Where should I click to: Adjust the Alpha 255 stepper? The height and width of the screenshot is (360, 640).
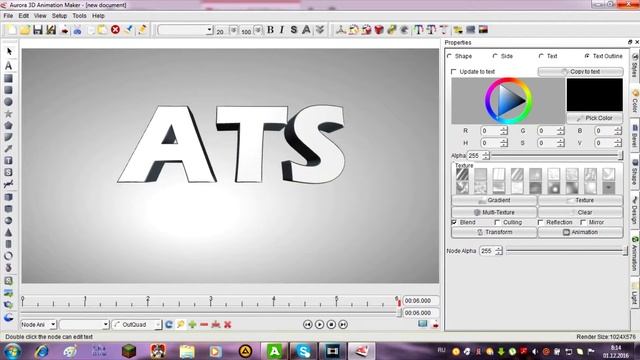point(486,156)
